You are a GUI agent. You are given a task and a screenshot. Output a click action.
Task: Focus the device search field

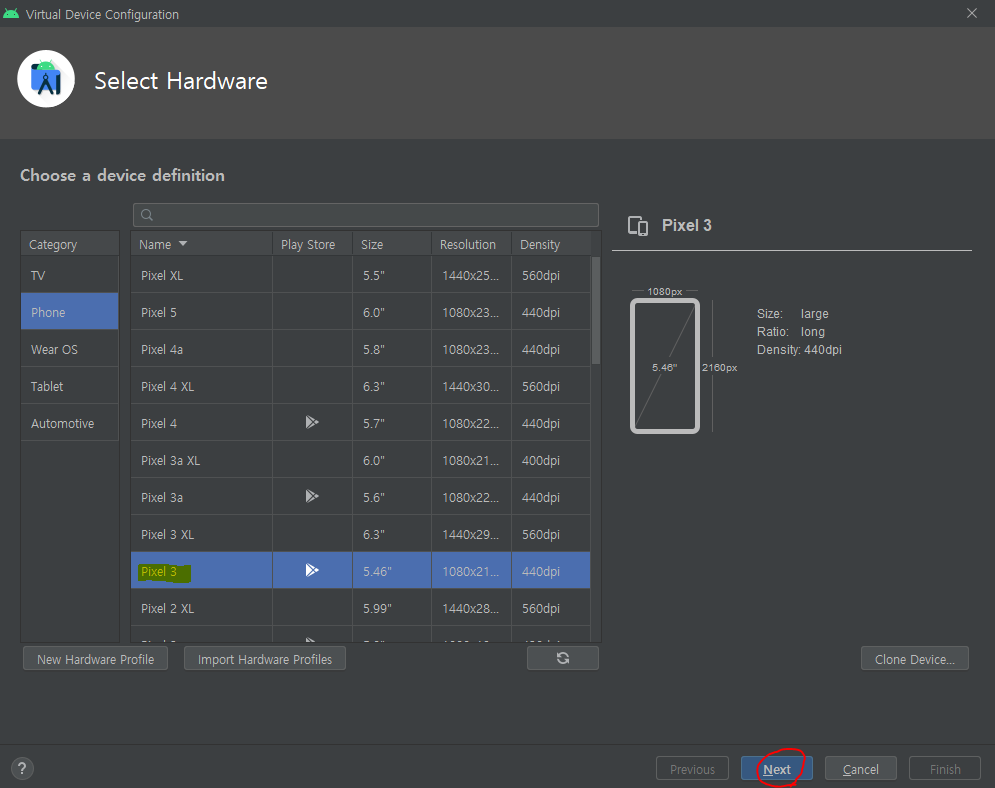point(366,215)
